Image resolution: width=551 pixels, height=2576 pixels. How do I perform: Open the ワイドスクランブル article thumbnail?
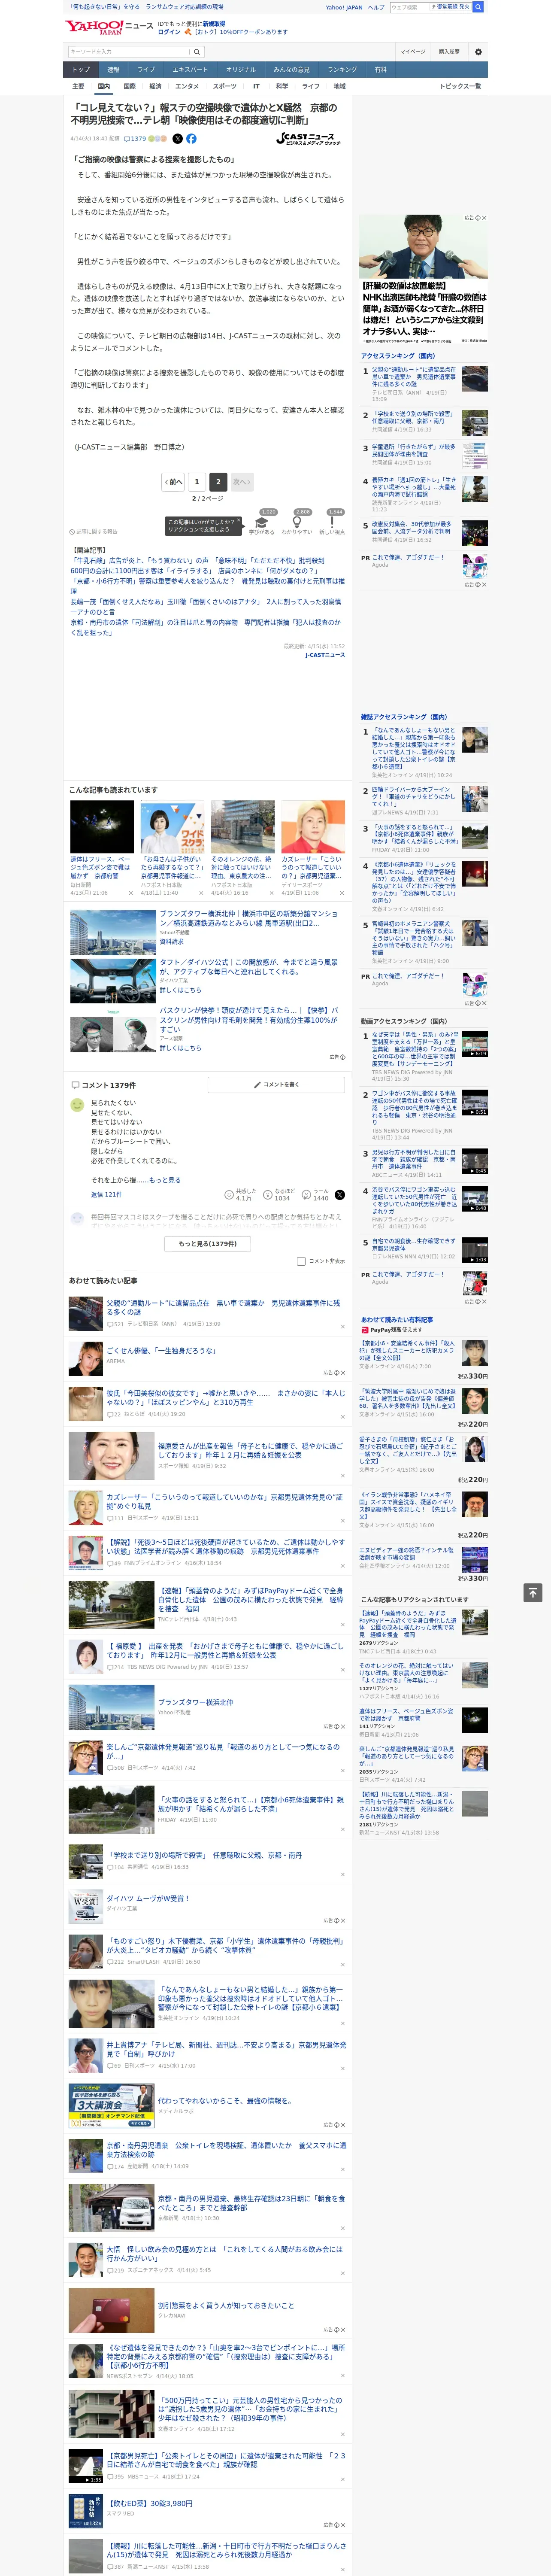(x=173, y=826)
